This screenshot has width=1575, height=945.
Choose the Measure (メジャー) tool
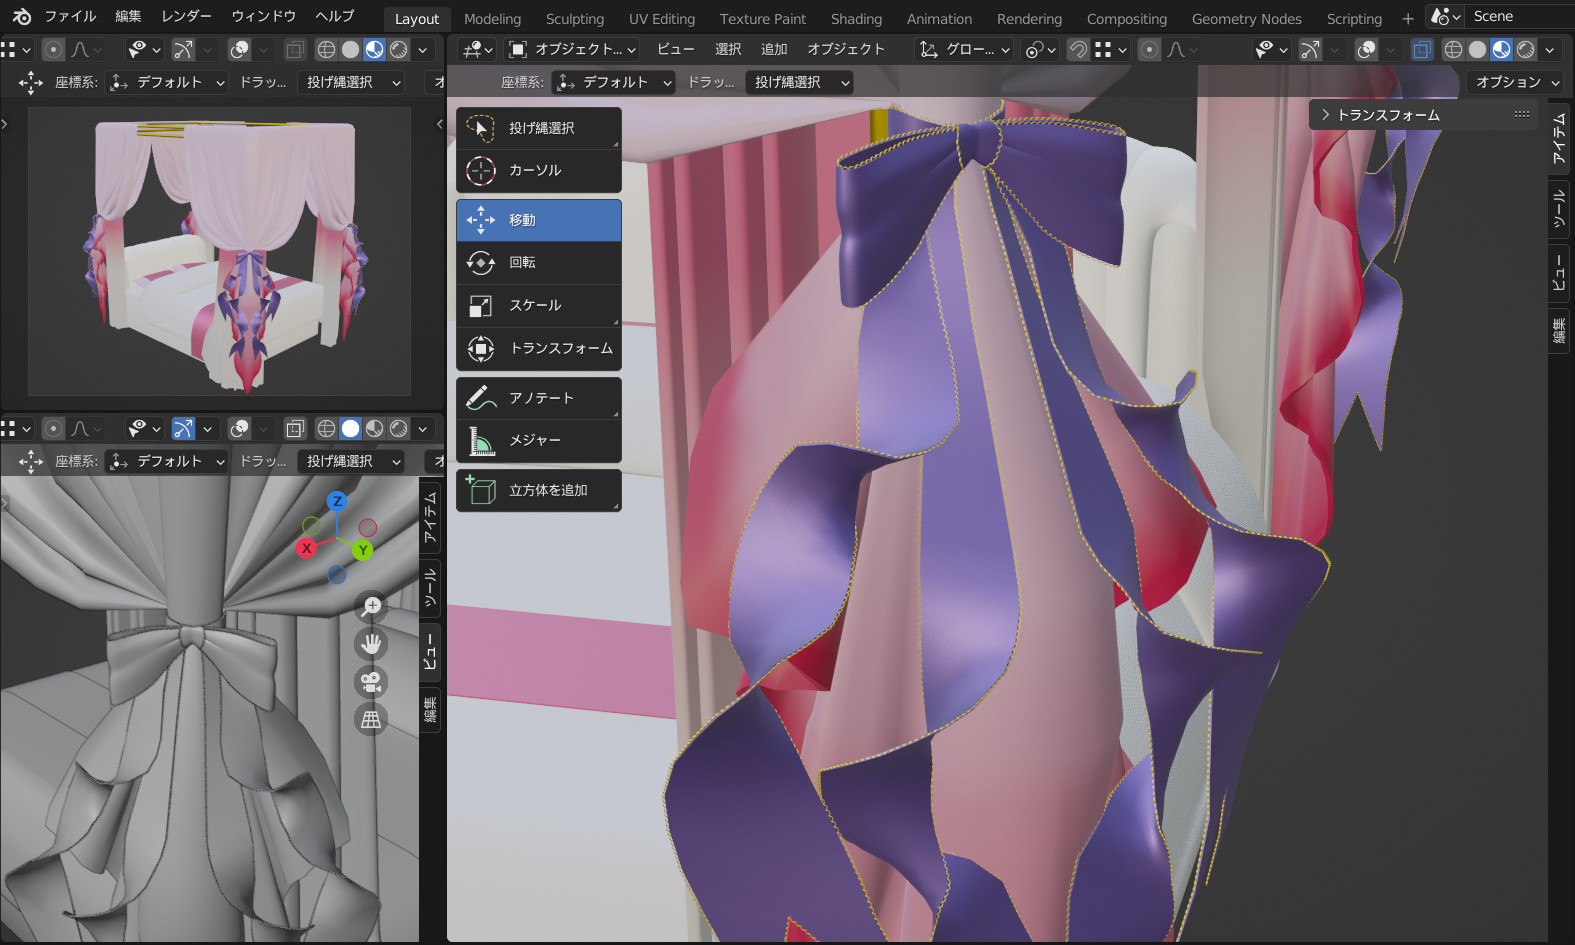pos(538,441)
